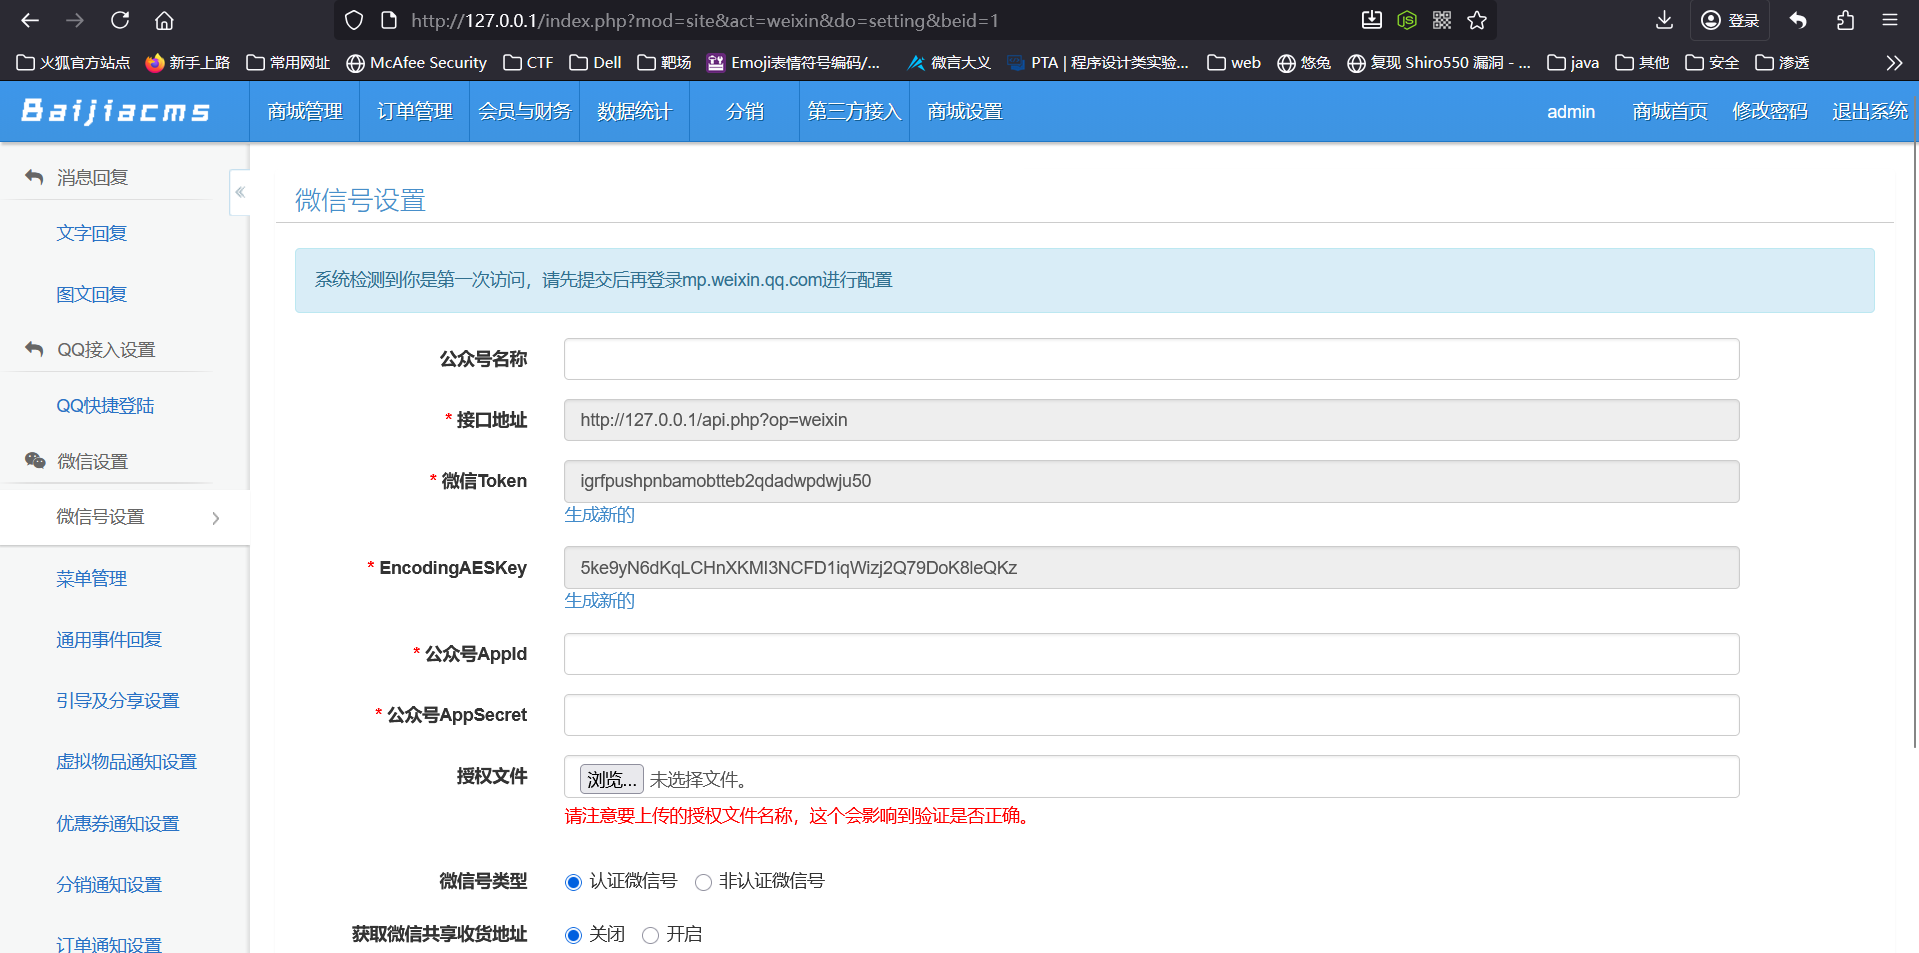Open the browser hamburger menu
The image size is (1919, 953).
point(1890,20)
